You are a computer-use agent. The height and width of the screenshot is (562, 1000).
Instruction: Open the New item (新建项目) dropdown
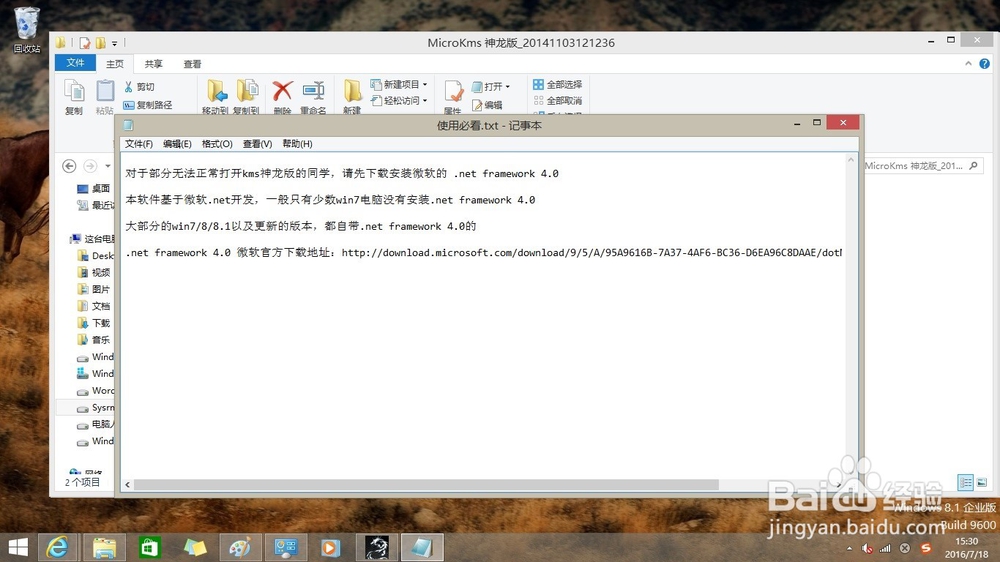(x=399, y=84)
